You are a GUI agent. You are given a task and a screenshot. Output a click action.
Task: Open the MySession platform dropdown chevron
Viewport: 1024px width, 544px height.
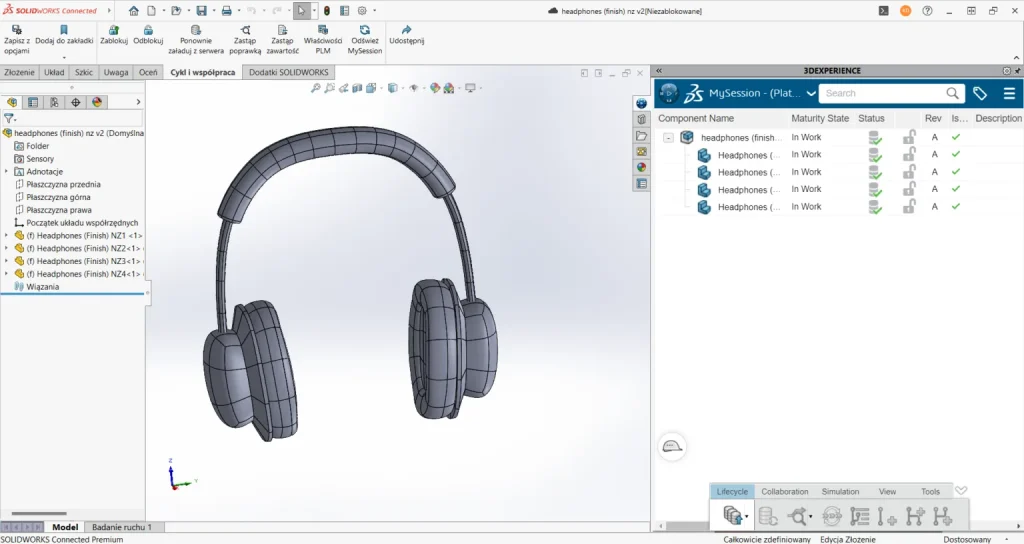pyautogui.click(x=811, y=93)
